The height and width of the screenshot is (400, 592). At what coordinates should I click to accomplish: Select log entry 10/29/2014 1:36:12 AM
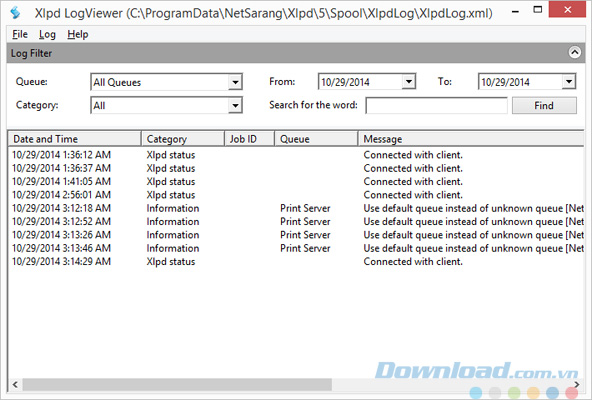(x=296, y=155)
